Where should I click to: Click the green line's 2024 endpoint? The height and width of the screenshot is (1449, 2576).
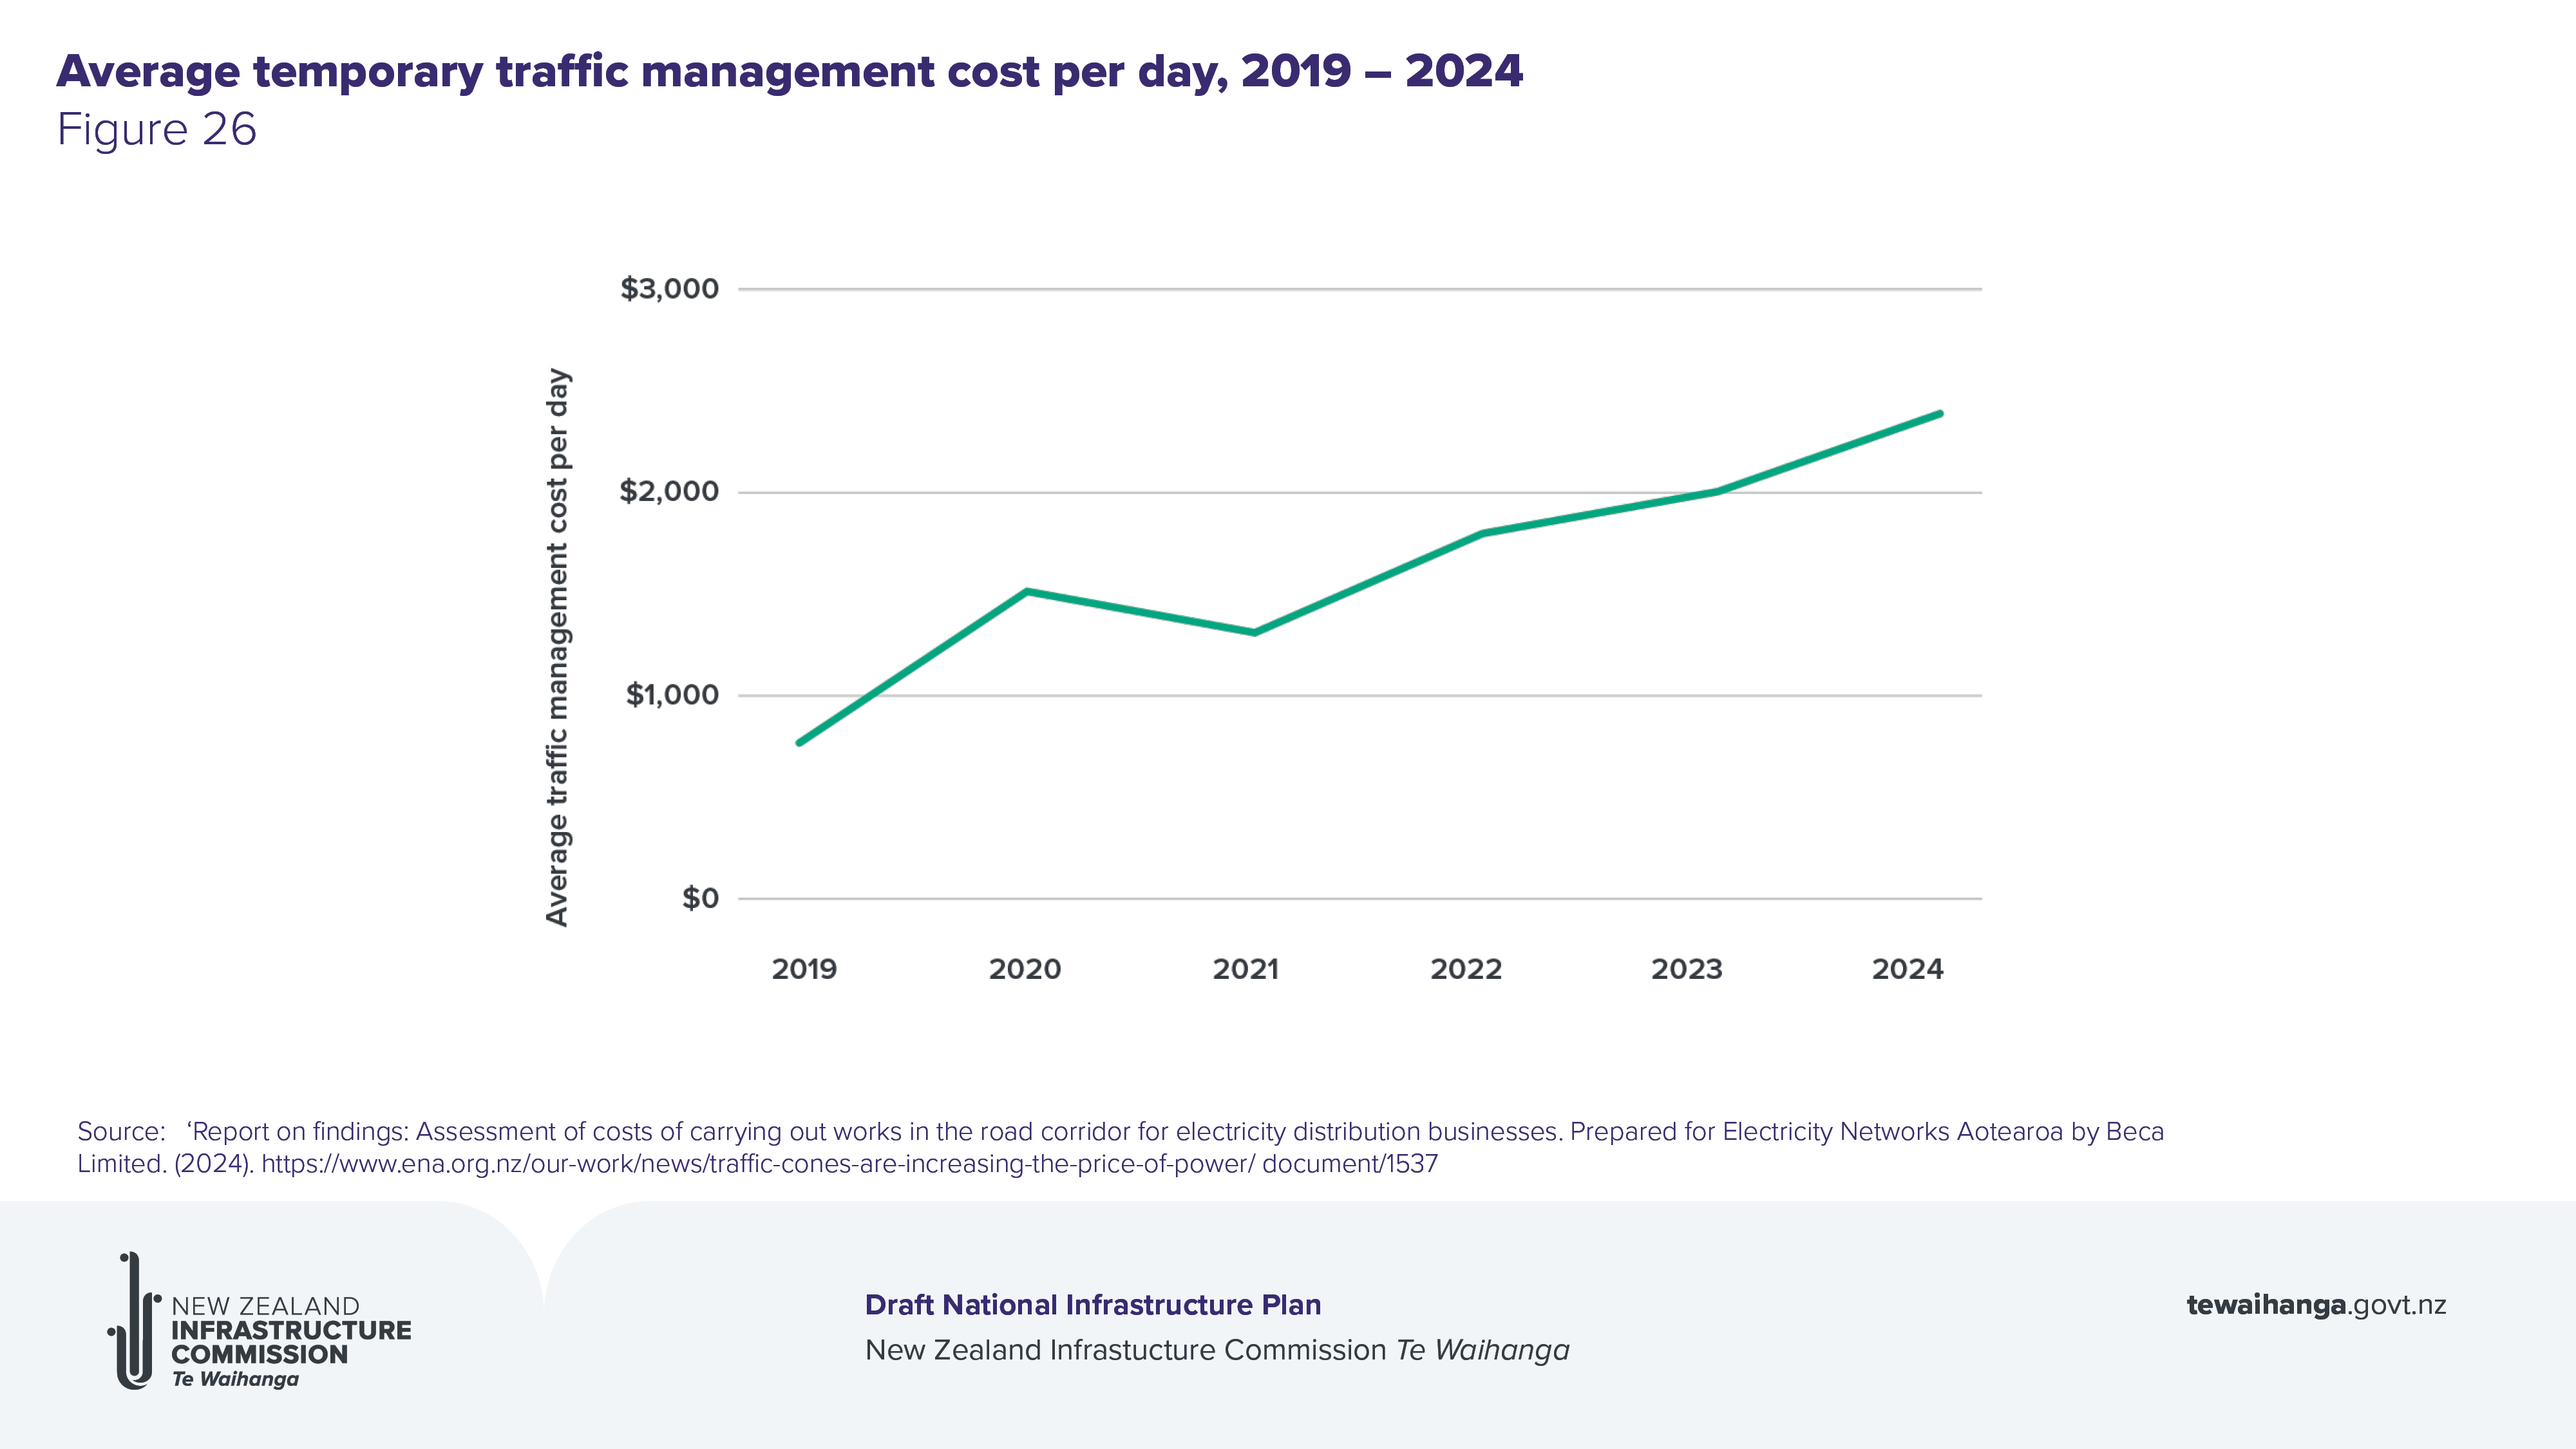(1939, 414)
